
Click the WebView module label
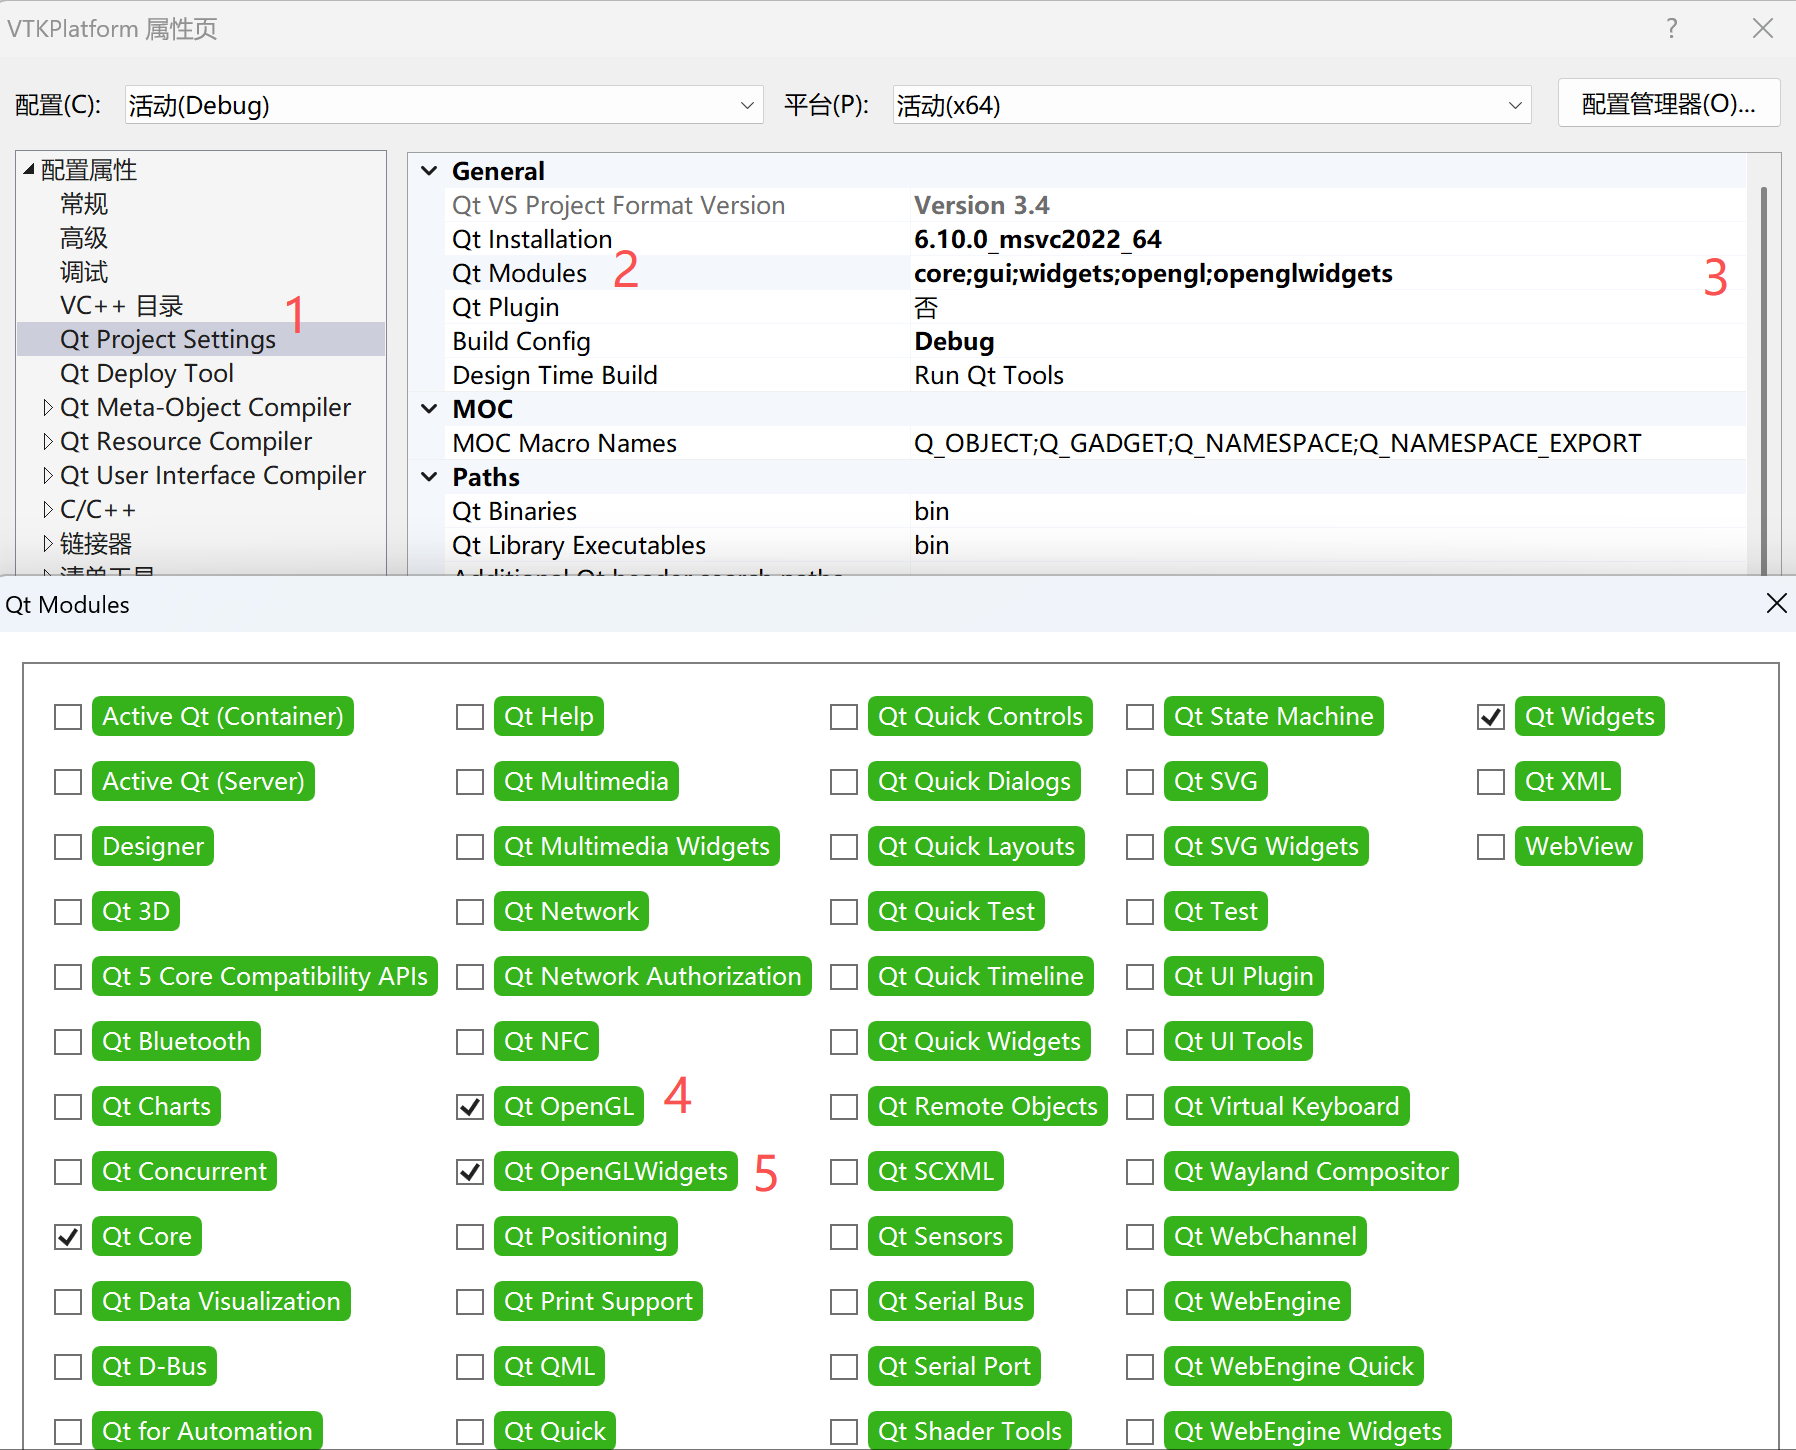[x=1578, y=847]
